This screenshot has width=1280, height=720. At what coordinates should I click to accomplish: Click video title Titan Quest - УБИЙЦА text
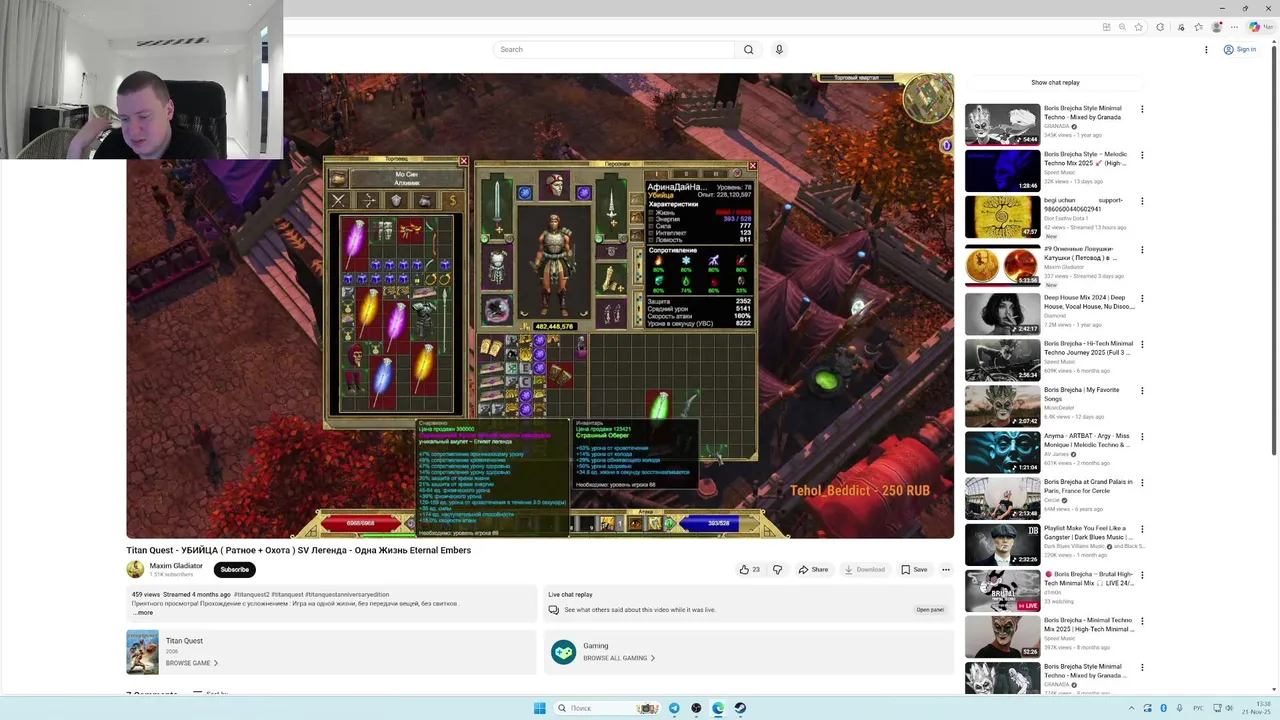click(298, 550)
